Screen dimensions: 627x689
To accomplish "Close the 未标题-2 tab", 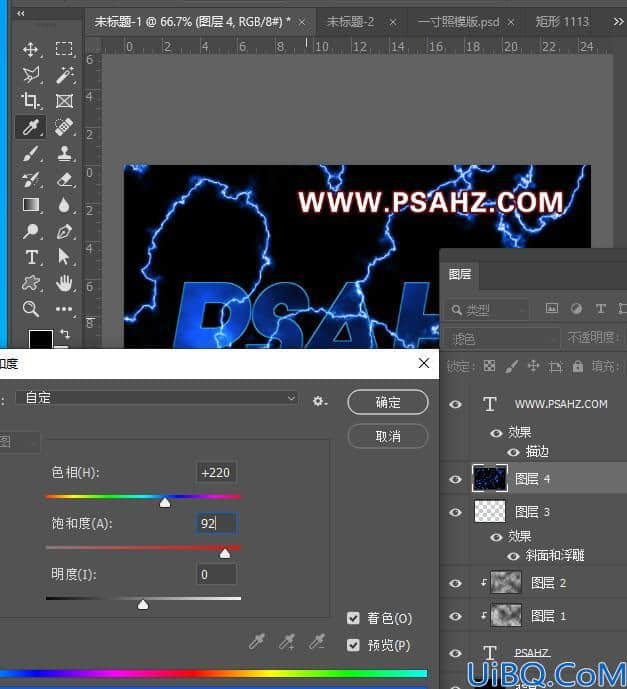I will pos(393,22).
